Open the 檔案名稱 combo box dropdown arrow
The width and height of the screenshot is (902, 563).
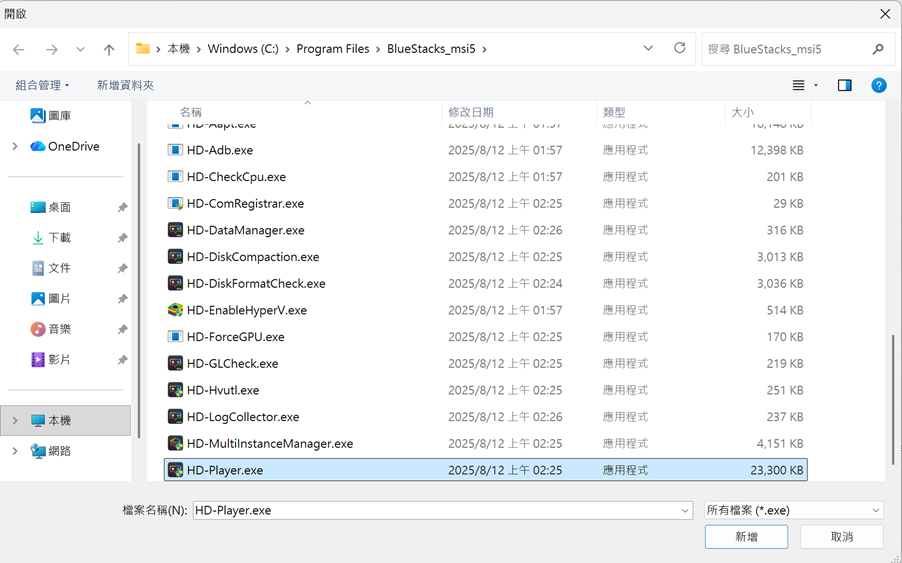[x=685, y=510]
